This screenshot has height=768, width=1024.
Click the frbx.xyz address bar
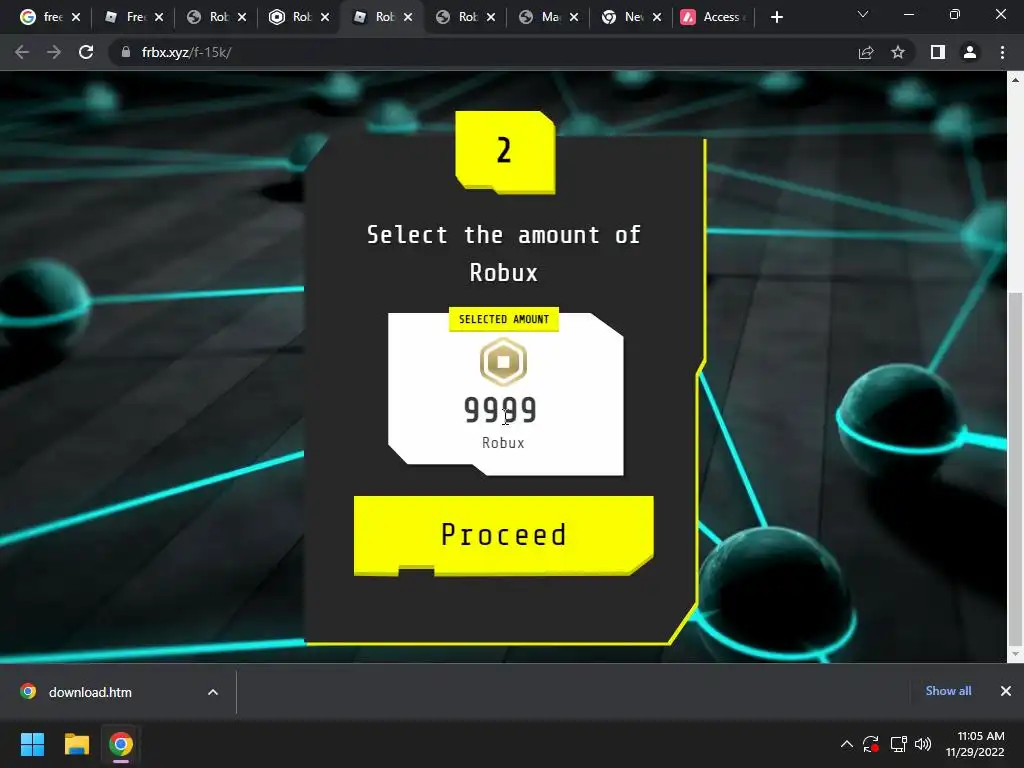(483, 52)
